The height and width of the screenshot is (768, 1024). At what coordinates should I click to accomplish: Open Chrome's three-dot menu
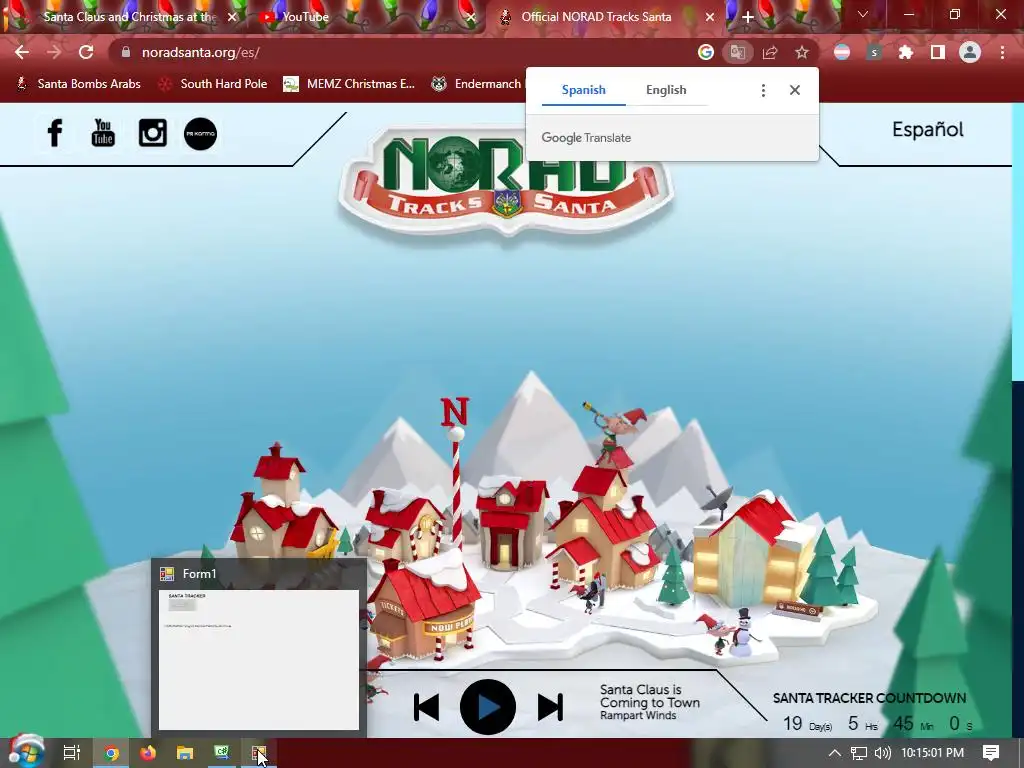1002,52
